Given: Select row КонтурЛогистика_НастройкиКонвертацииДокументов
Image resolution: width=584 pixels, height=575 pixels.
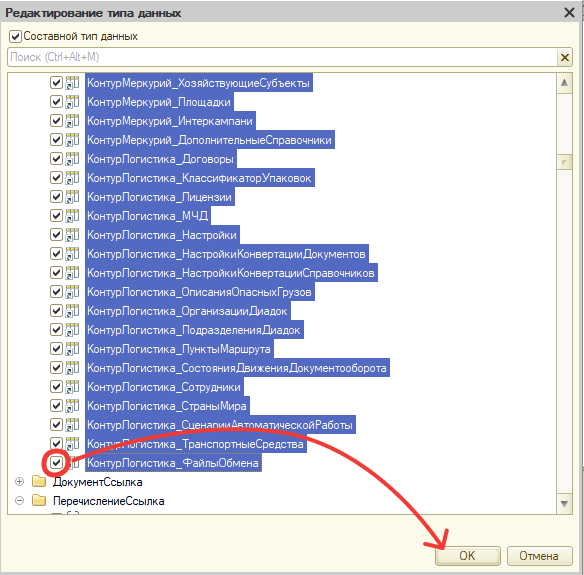Looking at the screenshot, I should [x=227, y=254].
